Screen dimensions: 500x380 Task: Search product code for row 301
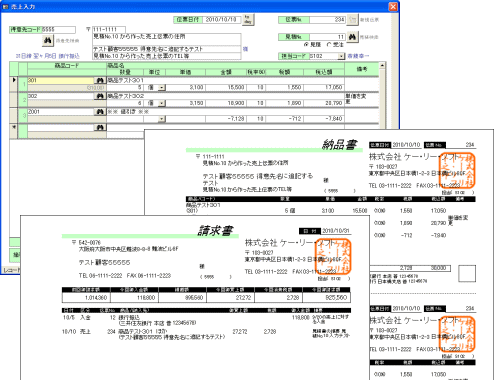[x=100, y=80]
